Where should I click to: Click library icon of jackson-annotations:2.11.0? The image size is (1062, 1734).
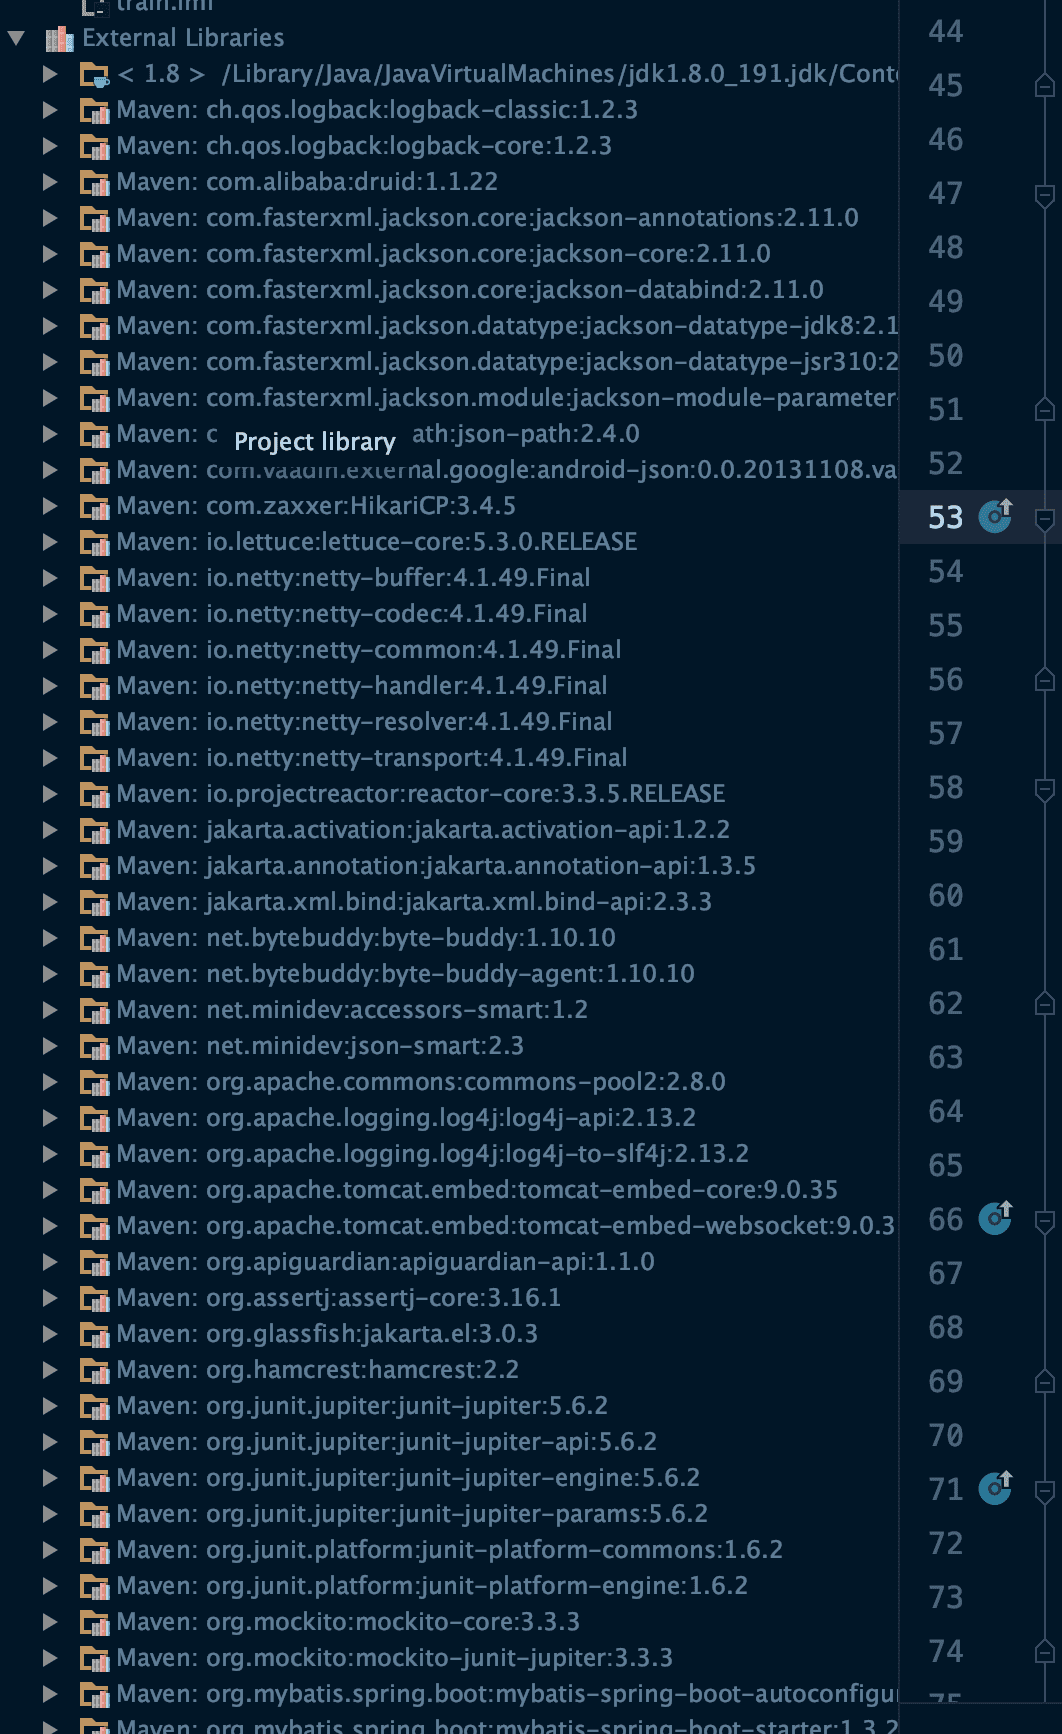click(94, 218)
